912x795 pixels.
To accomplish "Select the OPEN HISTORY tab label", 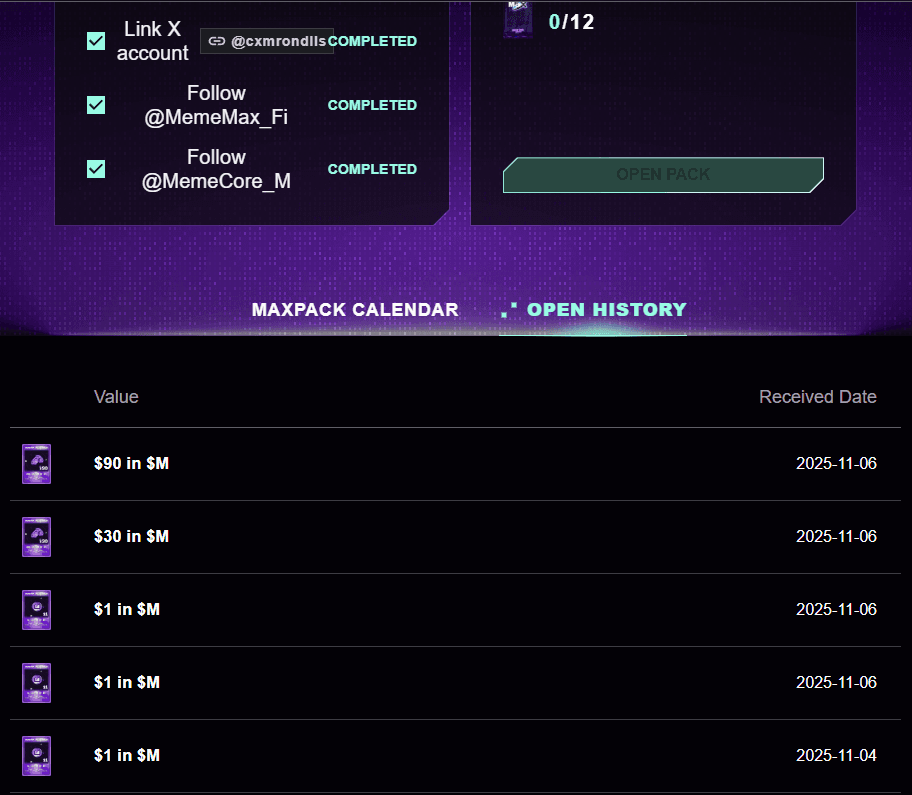I will click(606, 310).
